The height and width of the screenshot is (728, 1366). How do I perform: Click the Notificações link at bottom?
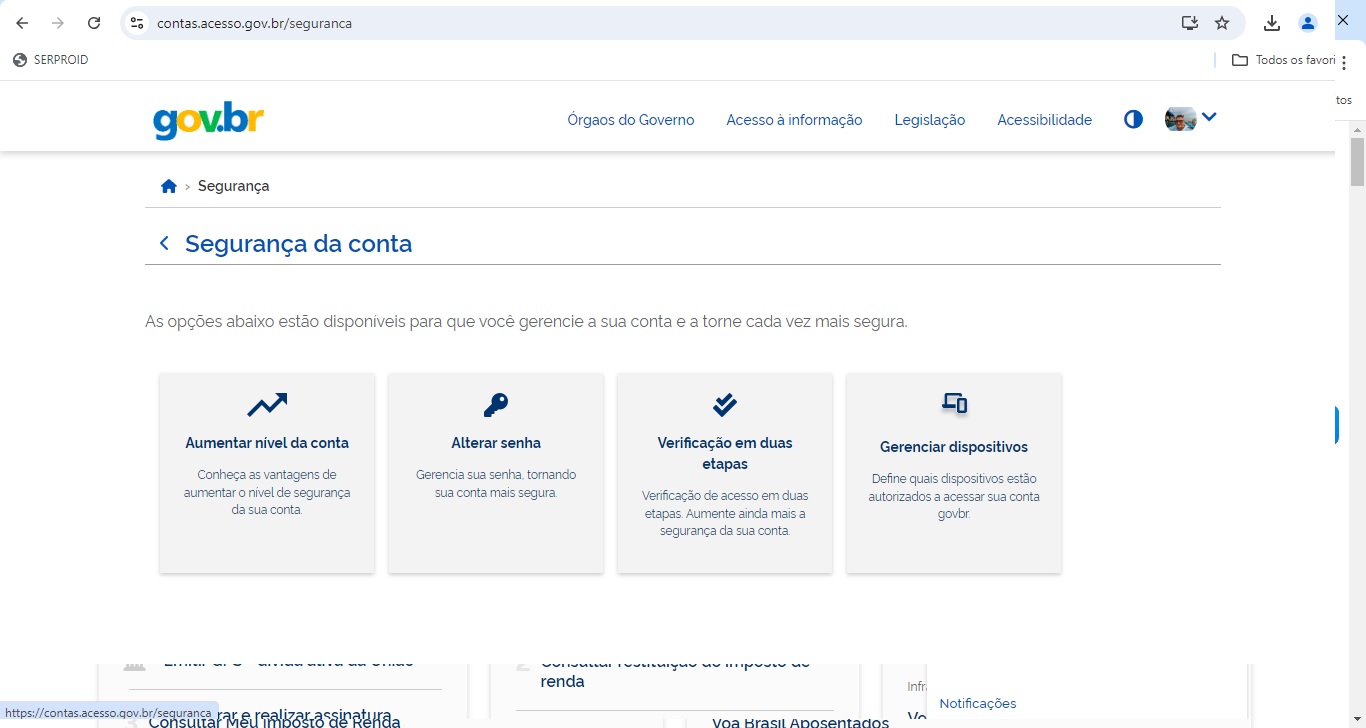coord(978,703)
